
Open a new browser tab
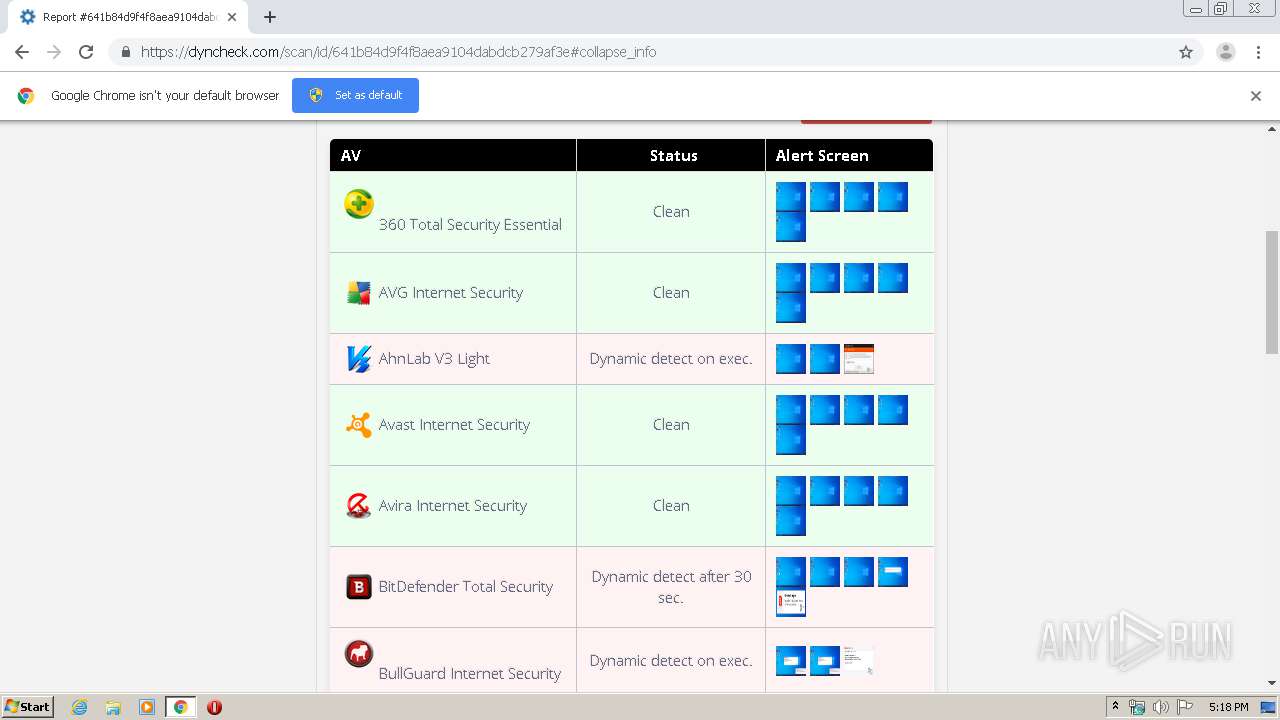pyautogui.click(x=270, y=17)
